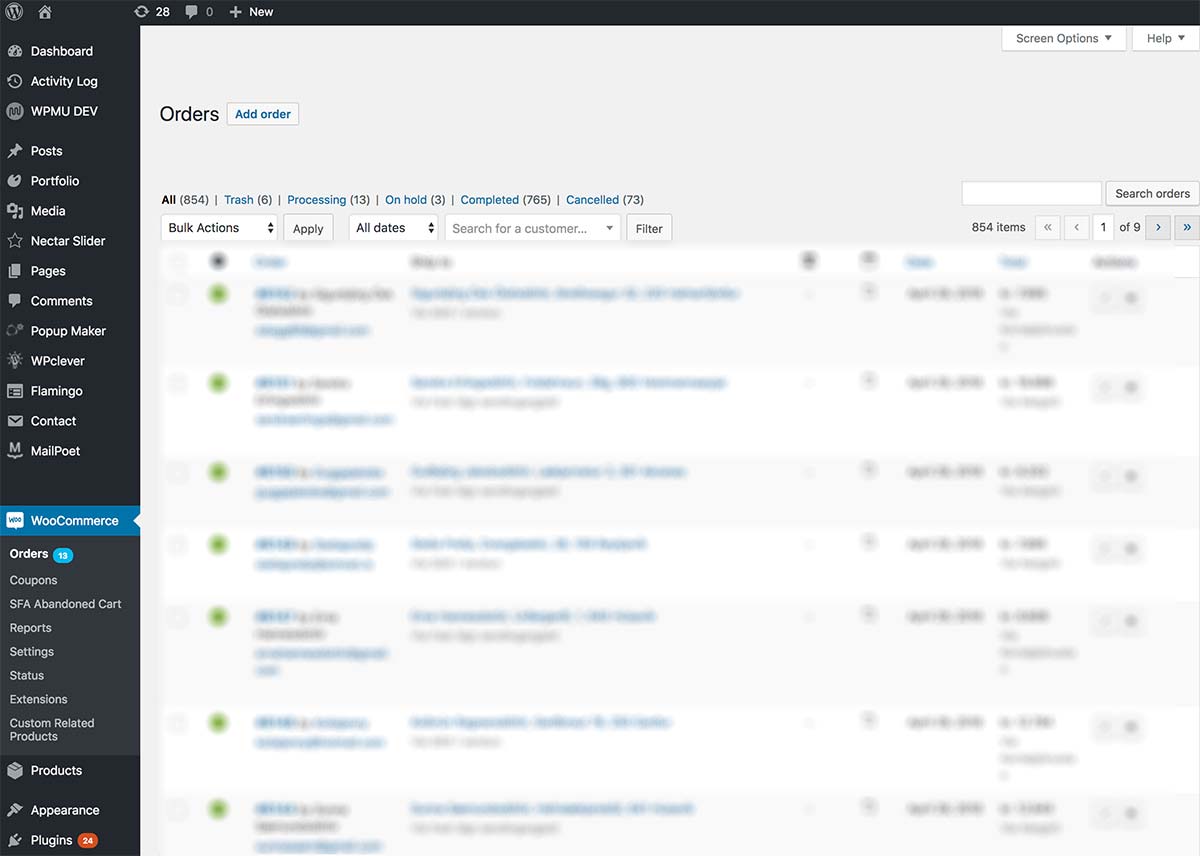This screenshot has width=1200, height=856.
Task: Go to next page of orders
Action: click(x=1158, y=228)
